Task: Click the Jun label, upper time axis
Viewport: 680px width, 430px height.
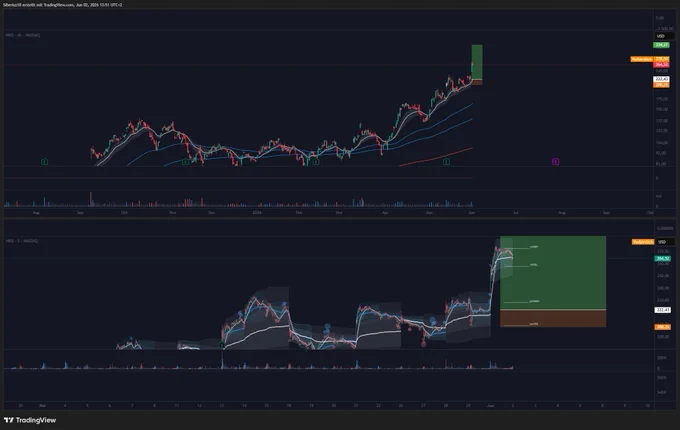Action: point(471,213)
